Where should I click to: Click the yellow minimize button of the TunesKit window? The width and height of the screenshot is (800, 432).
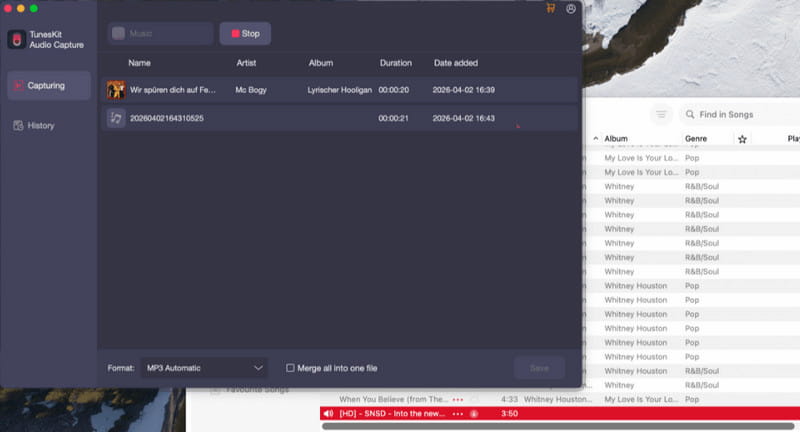(x=20, y=8)
